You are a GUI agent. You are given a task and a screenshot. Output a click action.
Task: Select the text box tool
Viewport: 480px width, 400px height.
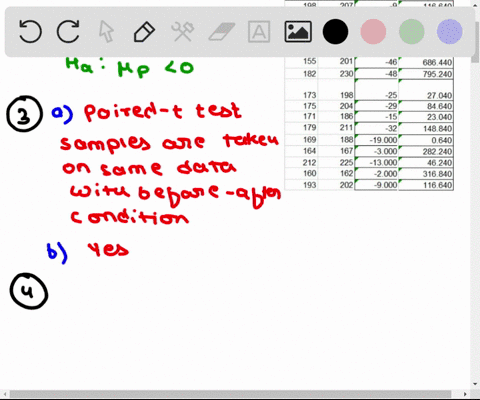tap(259, 32)
